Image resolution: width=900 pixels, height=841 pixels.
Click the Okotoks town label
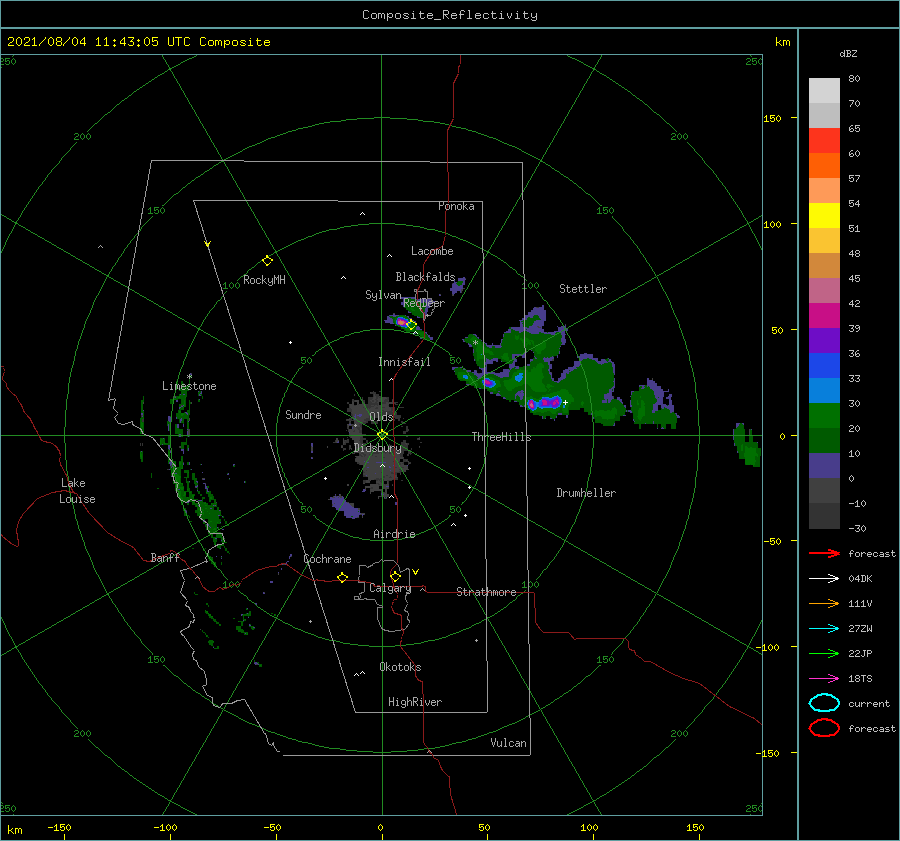(400, 667)
